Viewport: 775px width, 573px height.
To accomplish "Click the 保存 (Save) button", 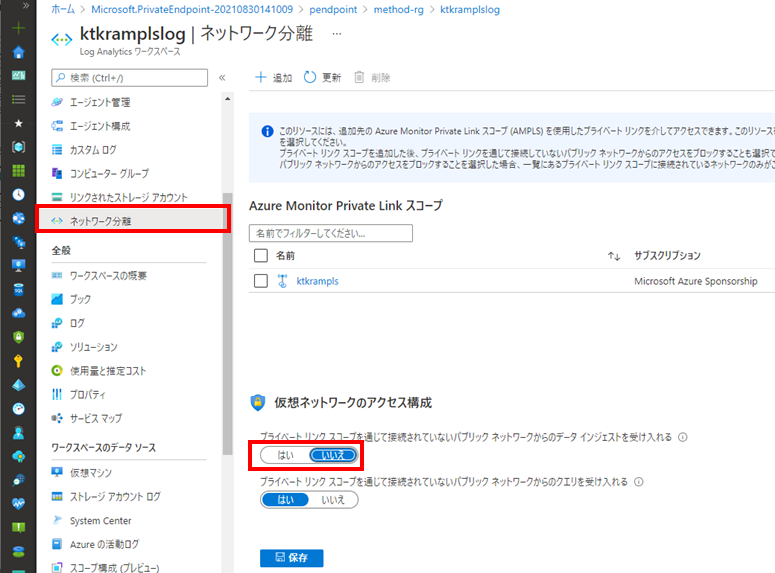I will point(292,558).
